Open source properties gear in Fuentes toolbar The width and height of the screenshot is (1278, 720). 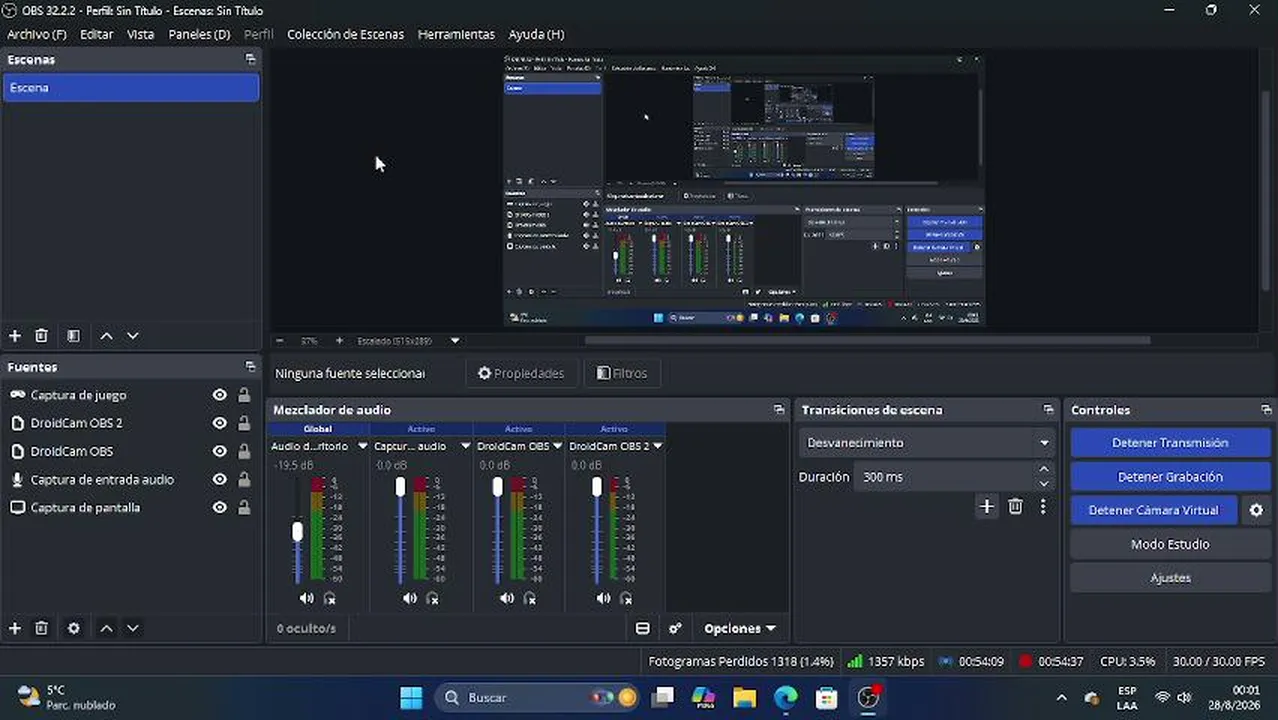tap(73, 628)
